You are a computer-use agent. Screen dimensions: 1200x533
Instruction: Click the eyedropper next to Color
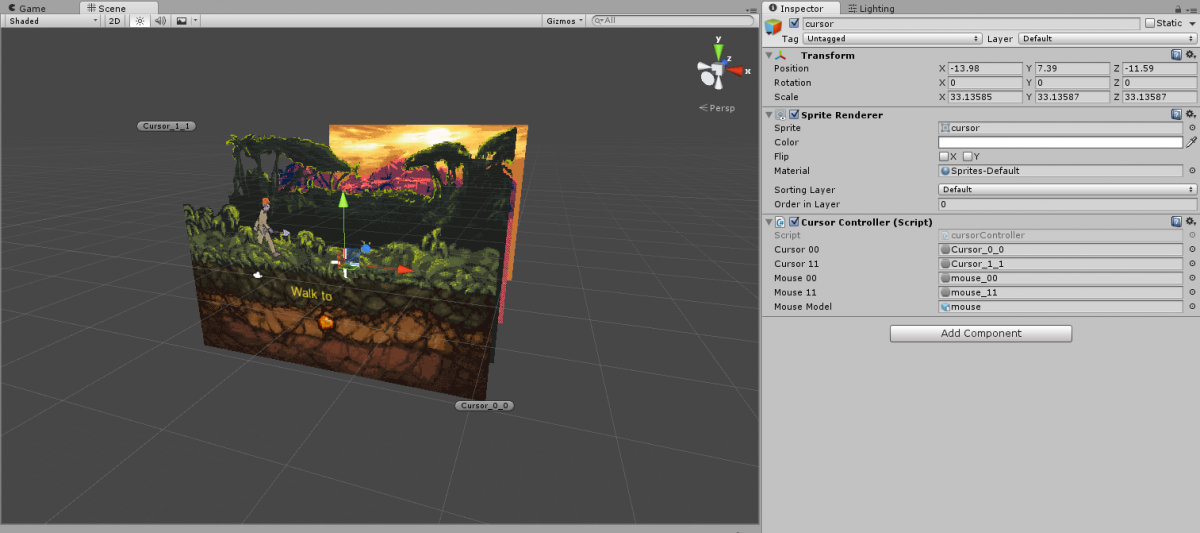coord(1191,143)
